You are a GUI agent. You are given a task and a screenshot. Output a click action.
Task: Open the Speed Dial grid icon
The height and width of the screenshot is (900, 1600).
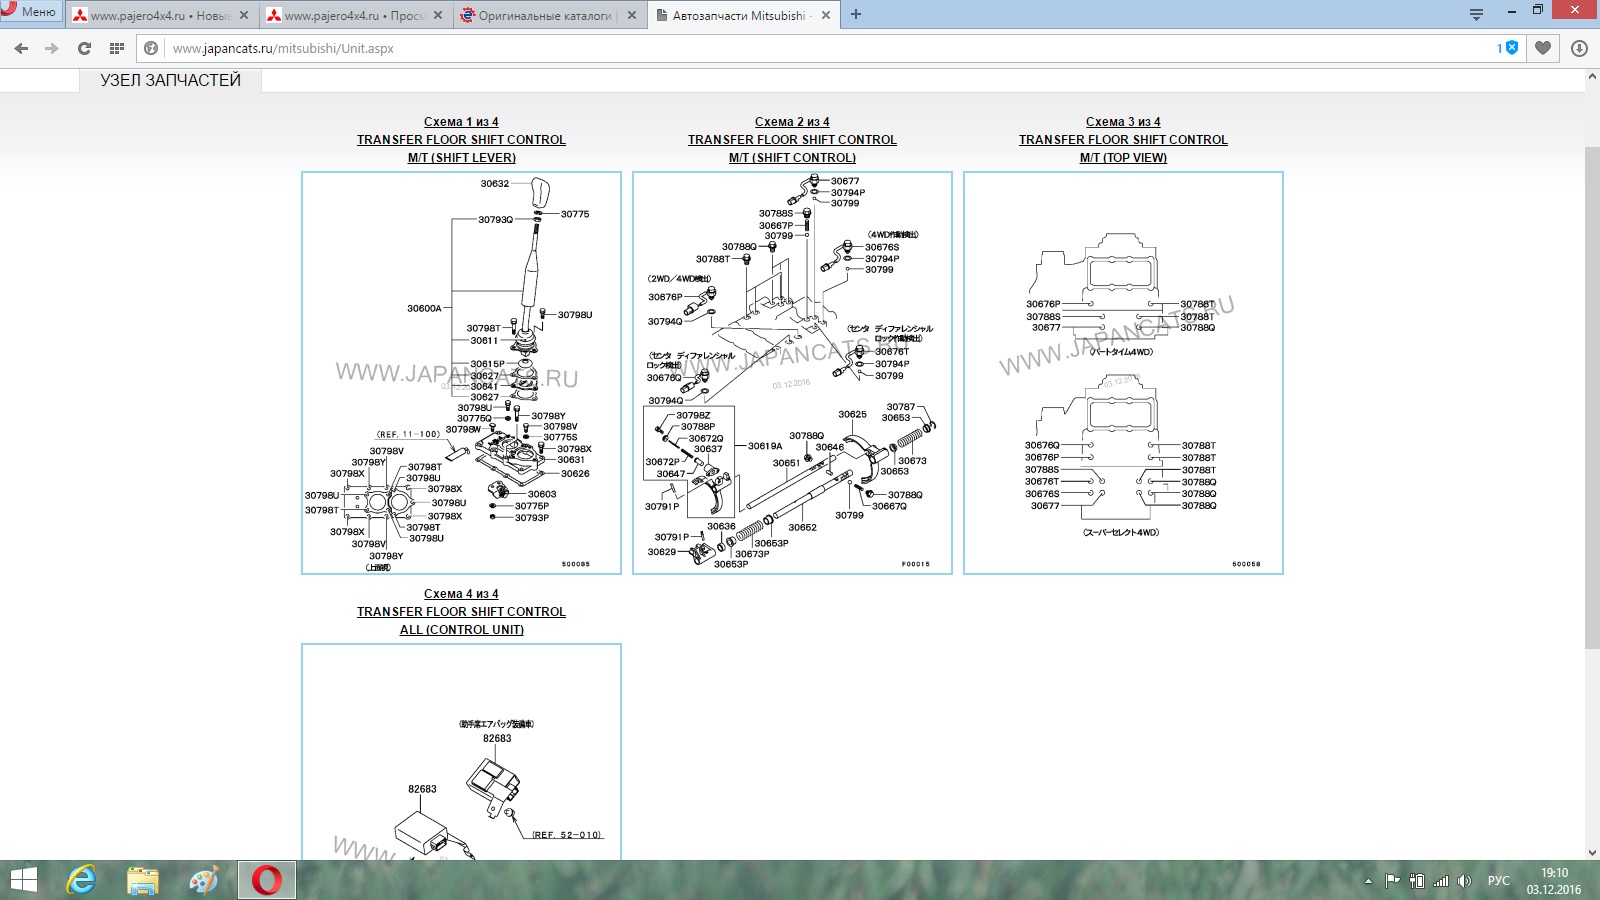pos(117,48)
